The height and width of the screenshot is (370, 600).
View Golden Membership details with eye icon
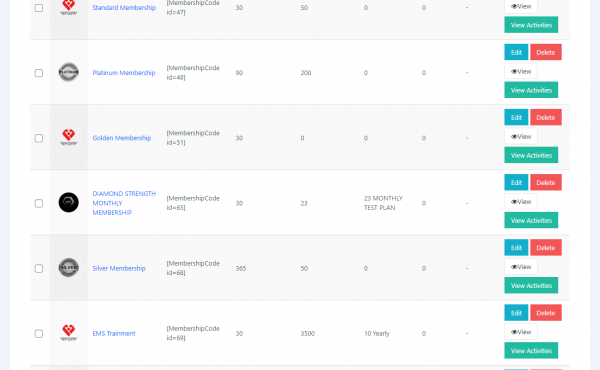(x=521, y=136)
